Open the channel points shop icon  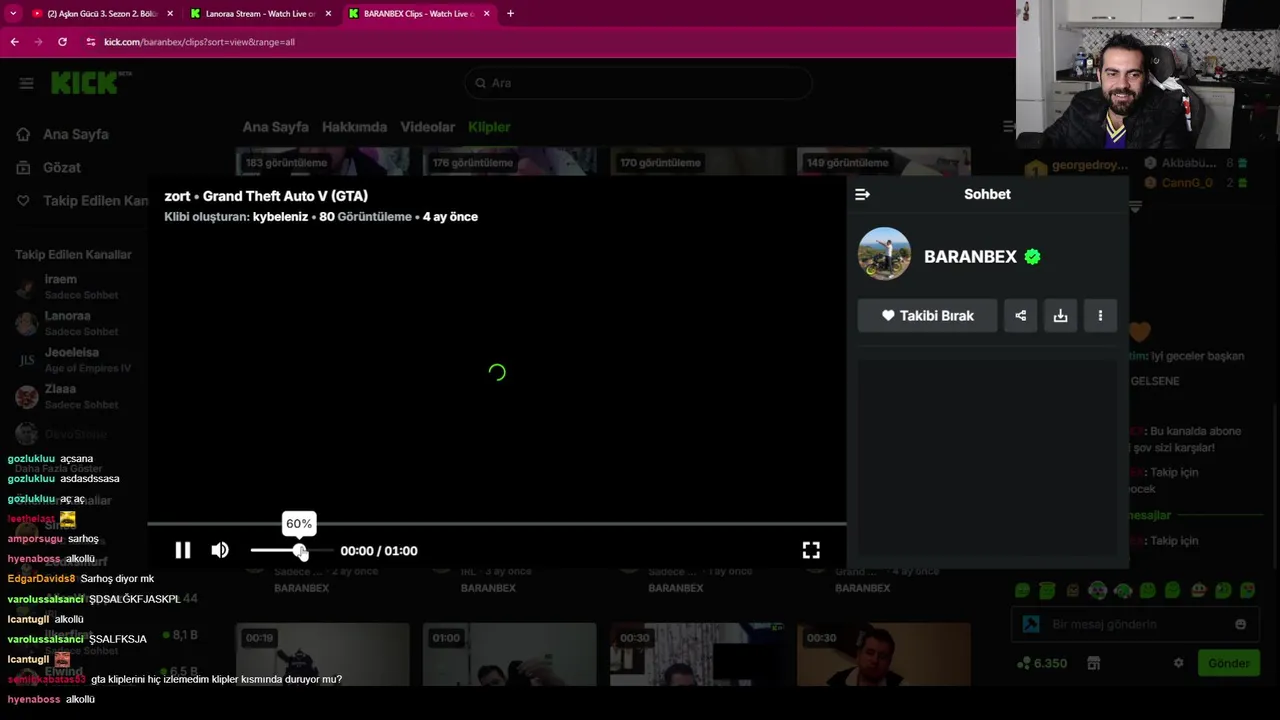pyautogui.click(x=1094, y=663)
